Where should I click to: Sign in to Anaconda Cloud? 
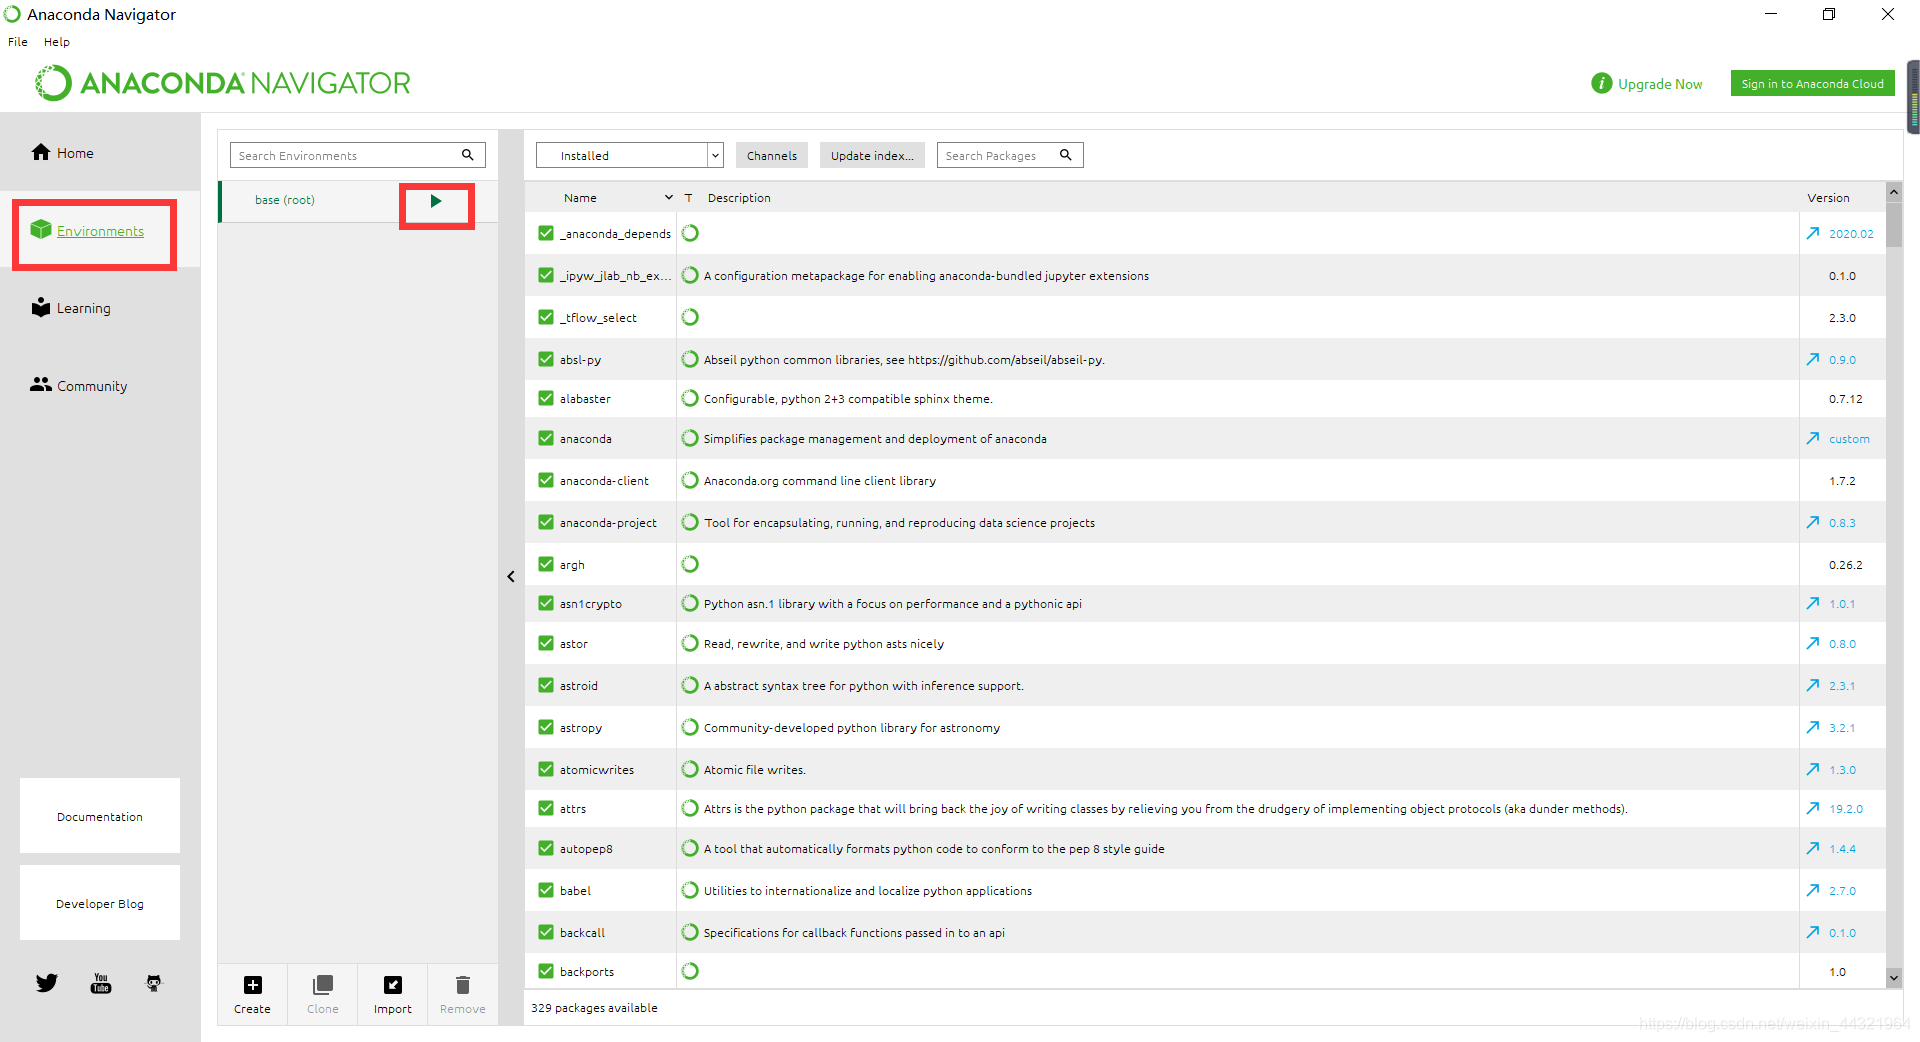(x=1812, y=84)
